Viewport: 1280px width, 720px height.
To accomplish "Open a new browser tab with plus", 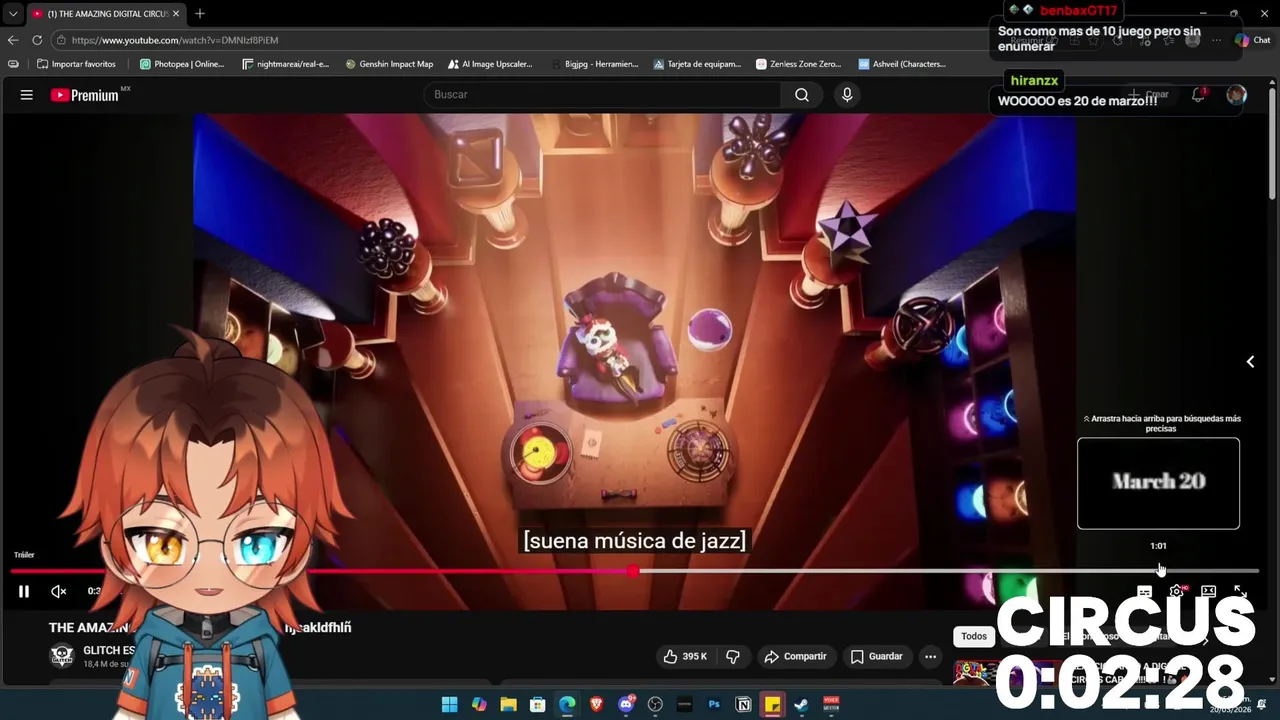I will coord(200,13).
